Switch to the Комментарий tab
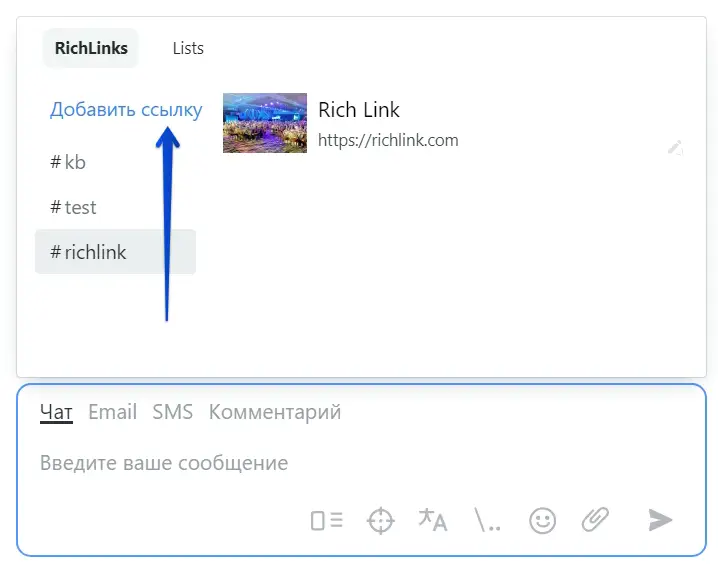This screenshot has height=568, width=718. [x=275, y=412]
